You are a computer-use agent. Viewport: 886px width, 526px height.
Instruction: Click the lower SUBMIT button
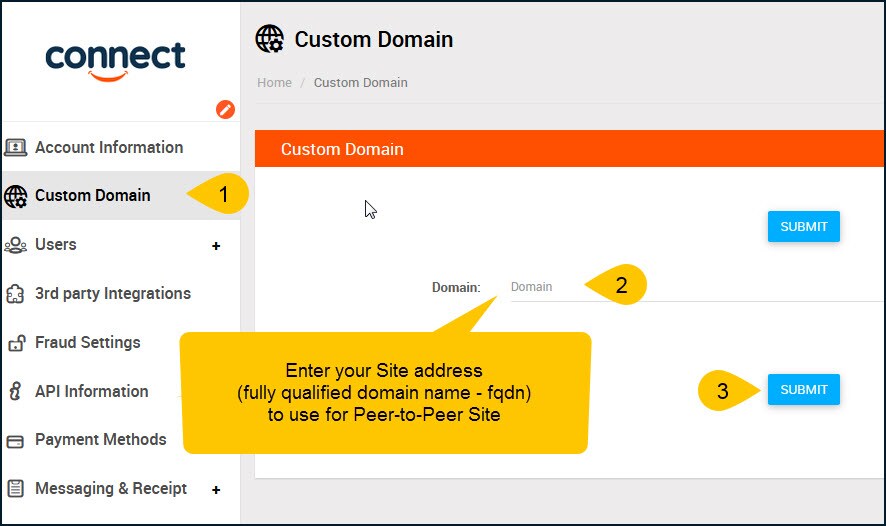click(804, 390)
